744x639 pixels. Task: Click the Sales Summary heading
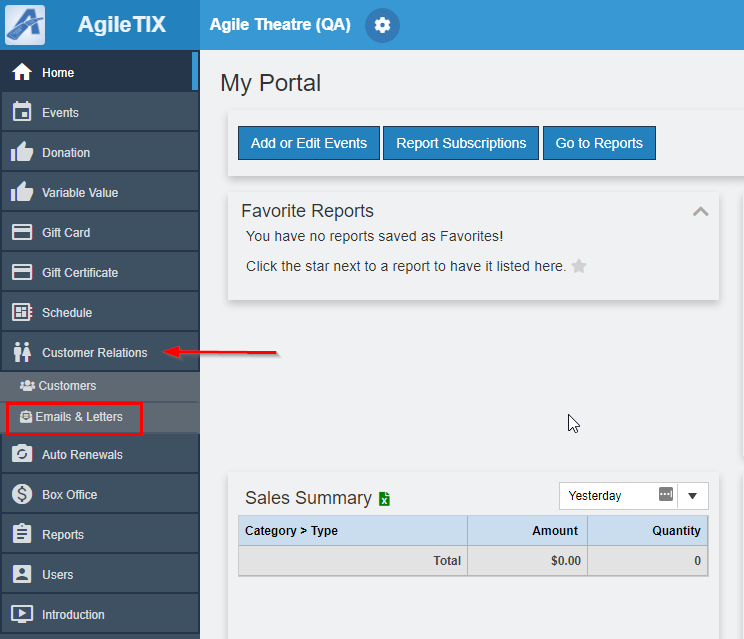308,498
